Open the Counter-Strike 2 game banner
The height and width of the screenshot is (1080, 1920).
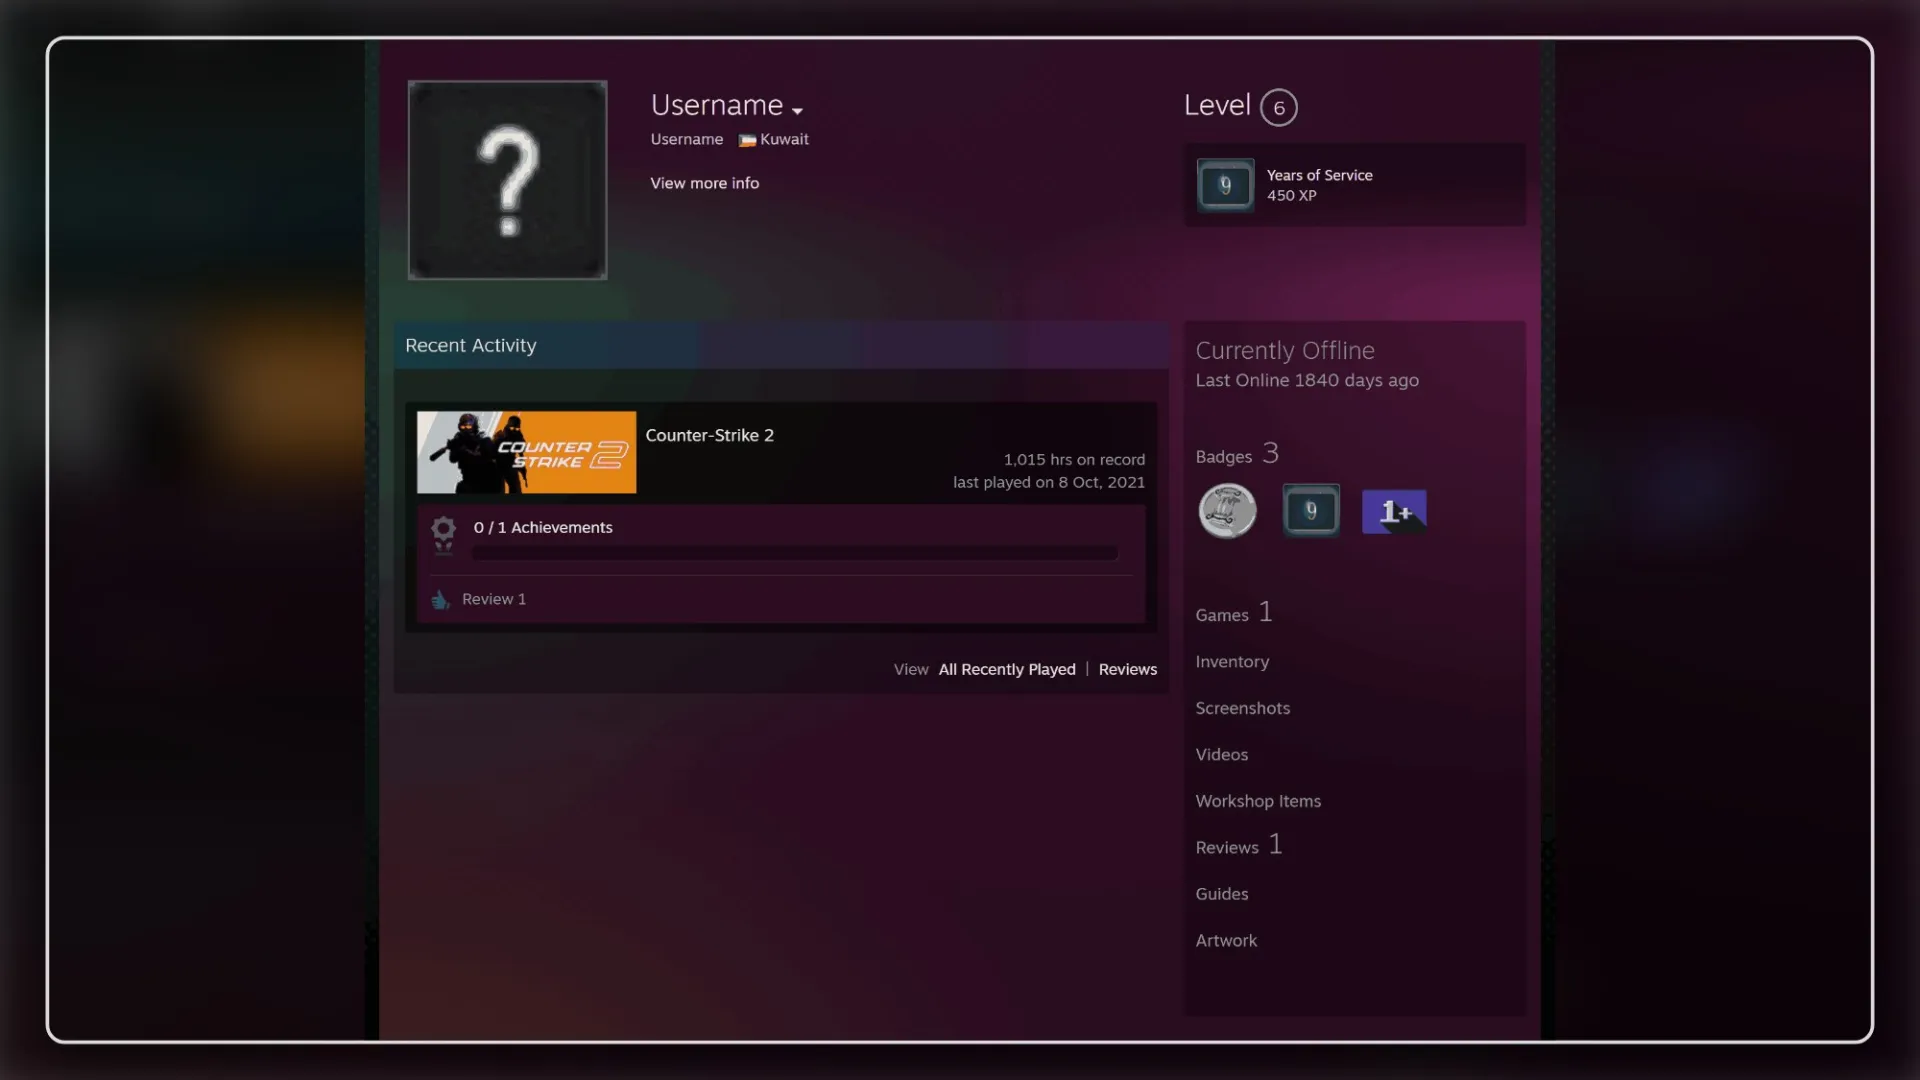(526, 452)
